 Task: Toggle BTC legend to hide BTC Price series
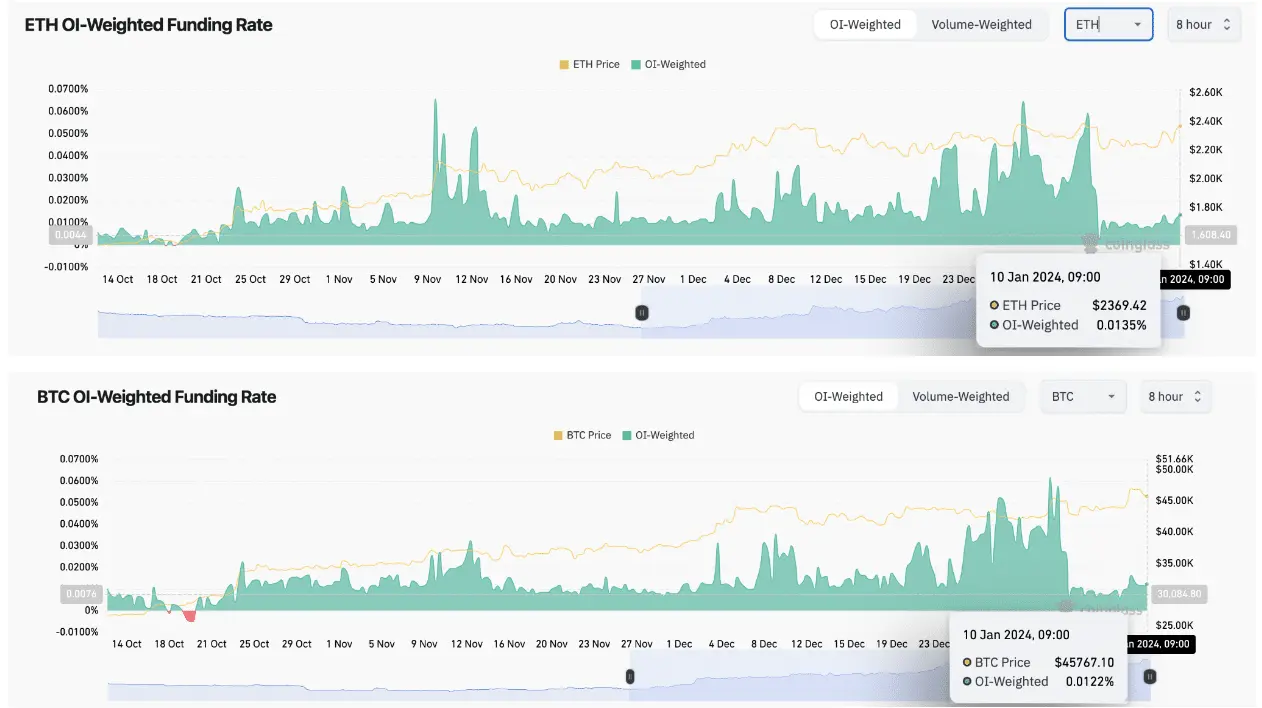[x=582, y=435]
